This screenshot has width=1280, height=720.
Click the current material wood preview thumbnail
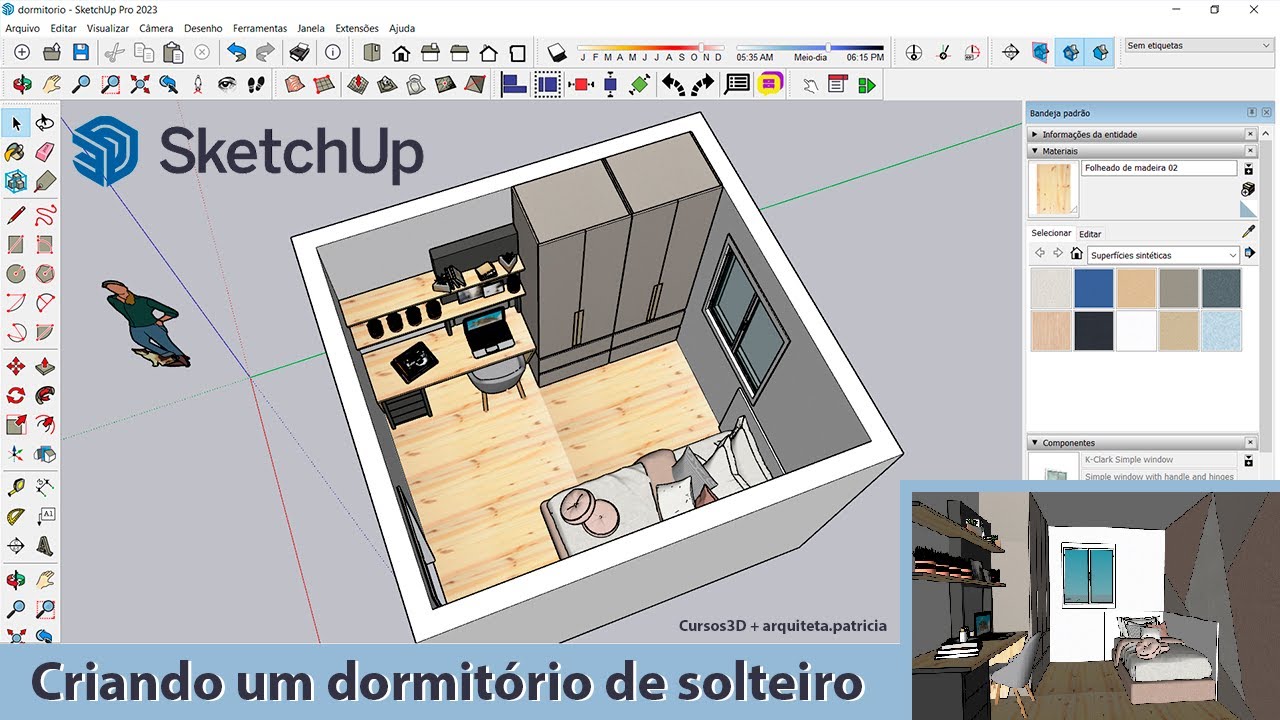tap(1054, 189)
